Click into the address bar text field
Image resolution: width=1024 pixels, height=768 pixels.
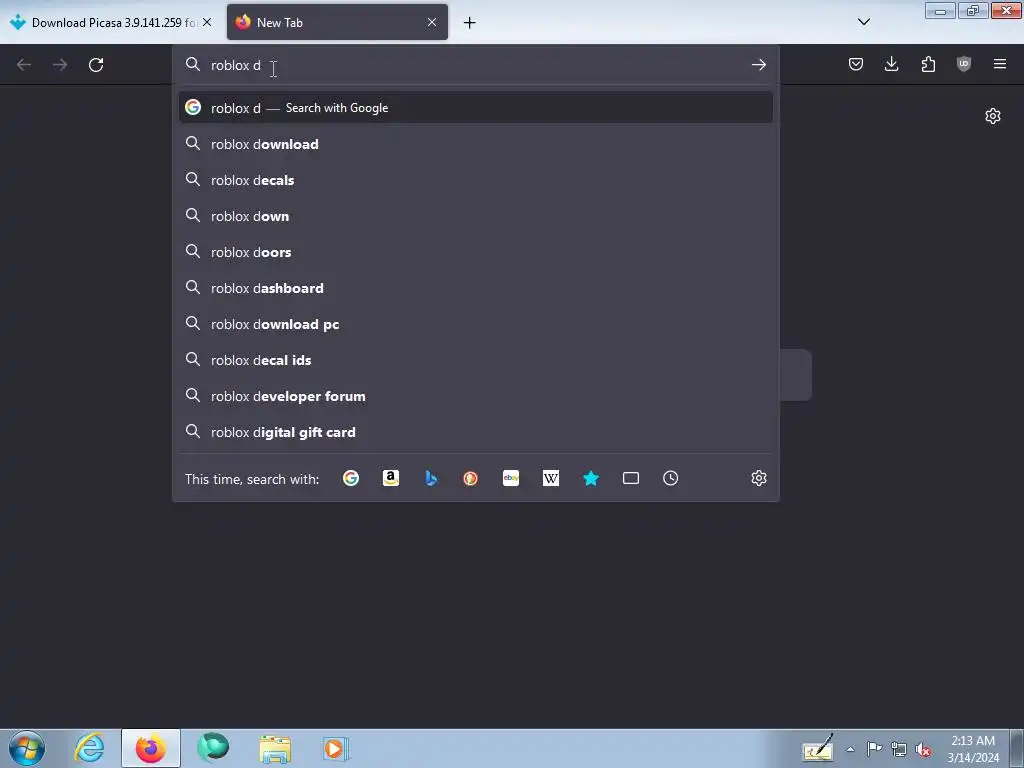point(477,65)
